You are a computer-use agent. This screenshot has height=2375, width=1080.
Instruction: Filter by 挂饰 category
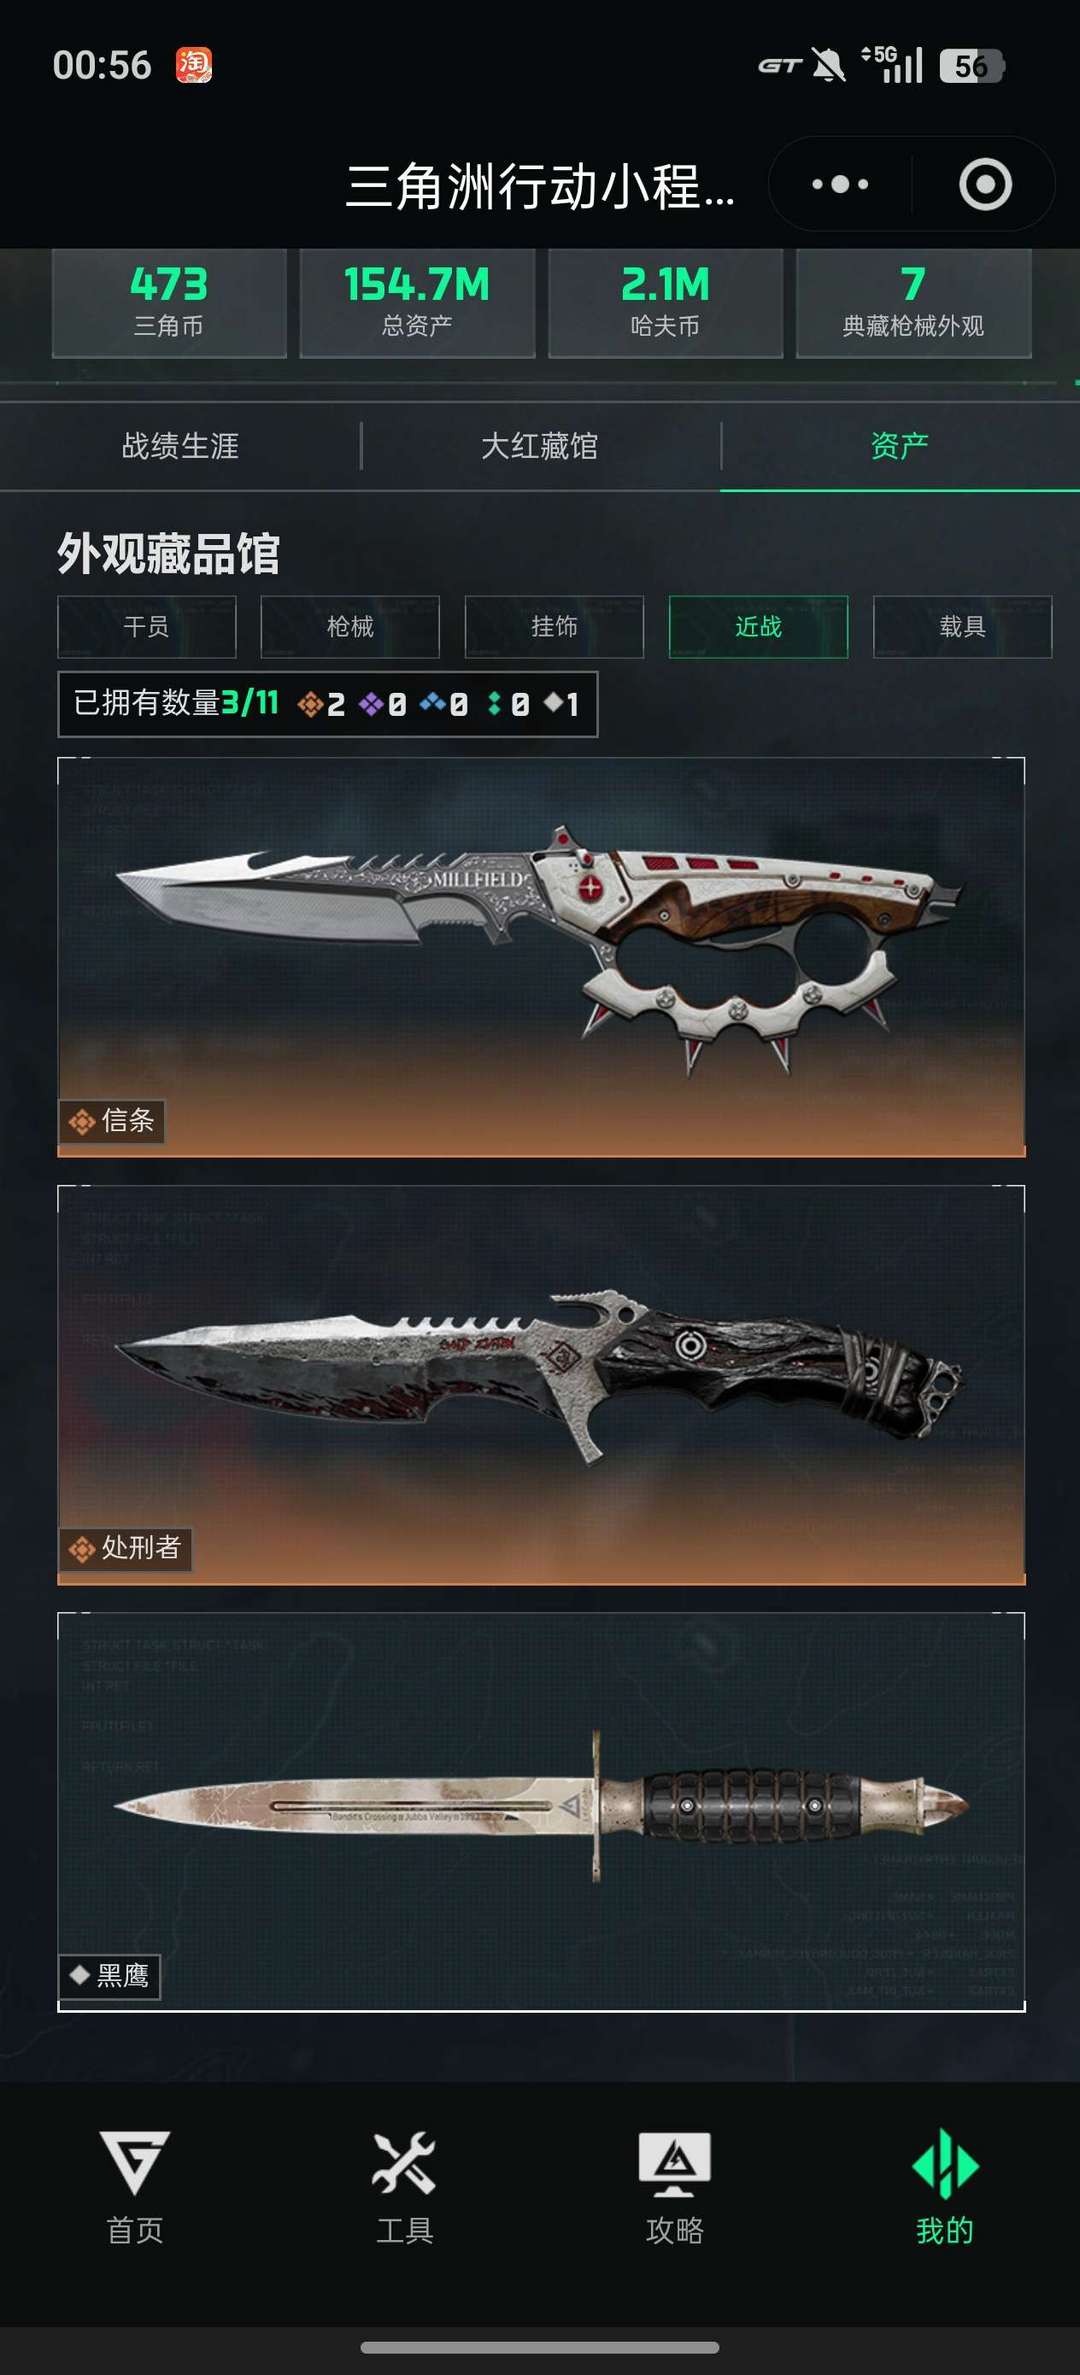[x=554, y=627]
